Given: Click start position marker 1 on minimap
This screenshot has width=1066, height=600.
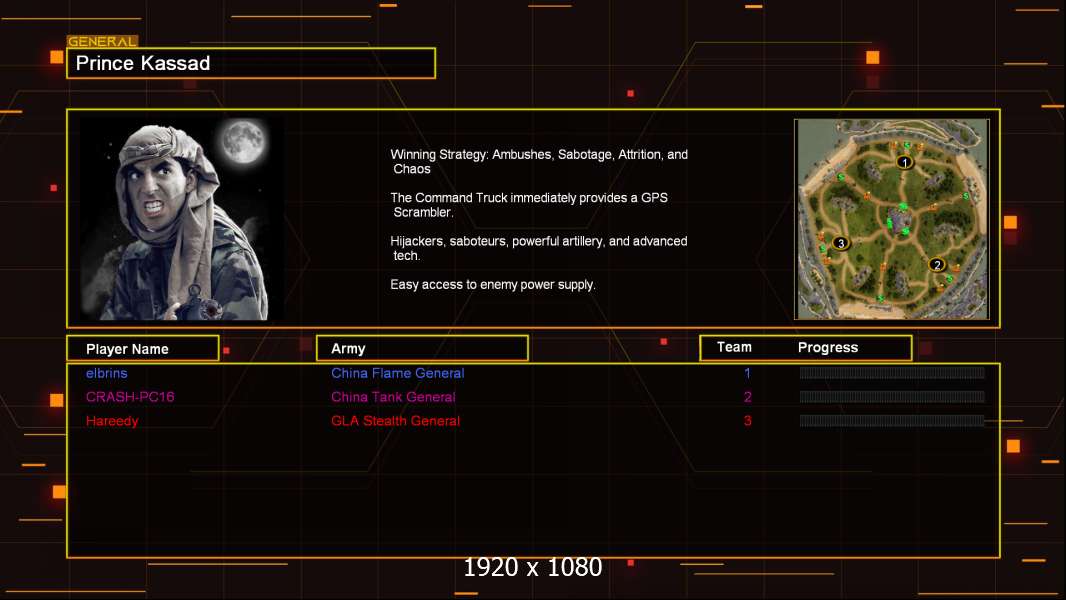Looking at the screenshot, I should point(904,162).
